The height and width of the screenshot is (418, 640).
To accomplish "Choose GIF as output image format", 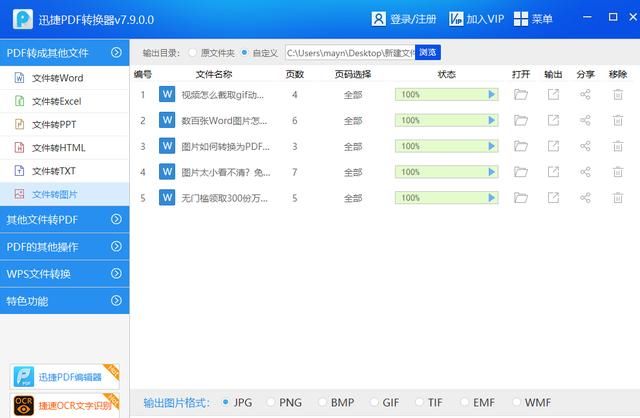I will pyautogui.click(x=374, y=402).
